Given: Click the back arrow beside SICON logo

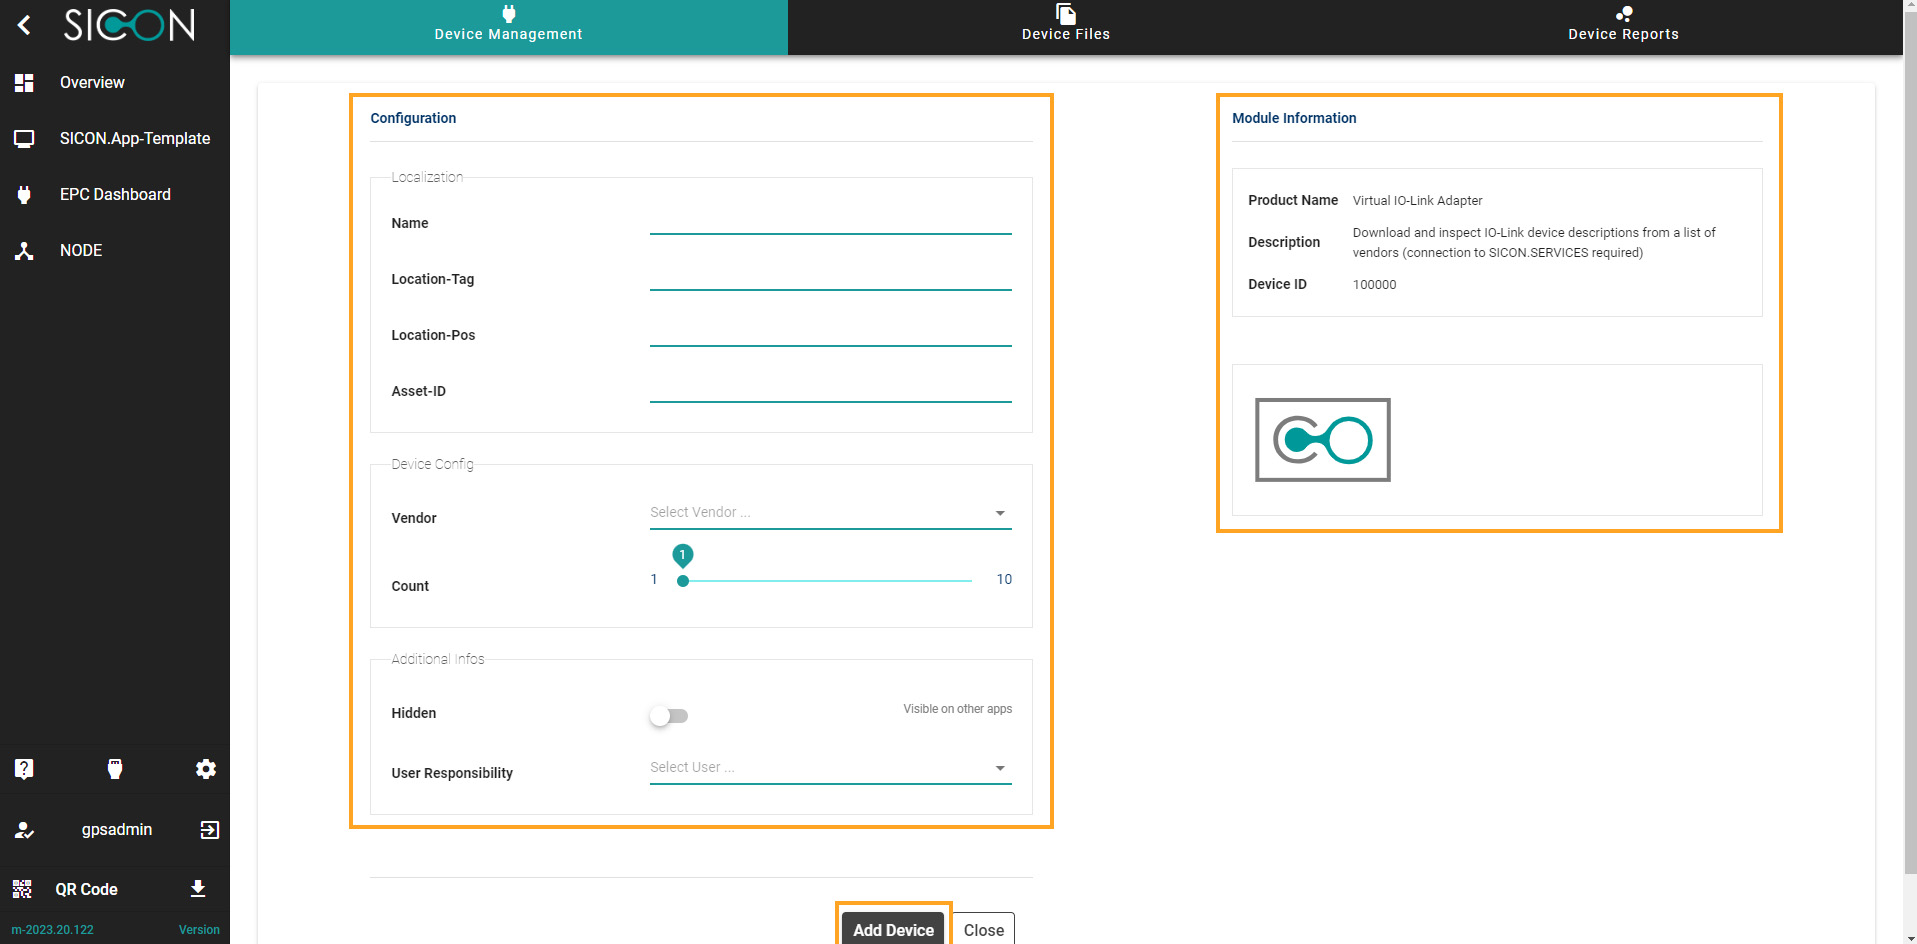Looking at the screenshot, I should point(25,25).
